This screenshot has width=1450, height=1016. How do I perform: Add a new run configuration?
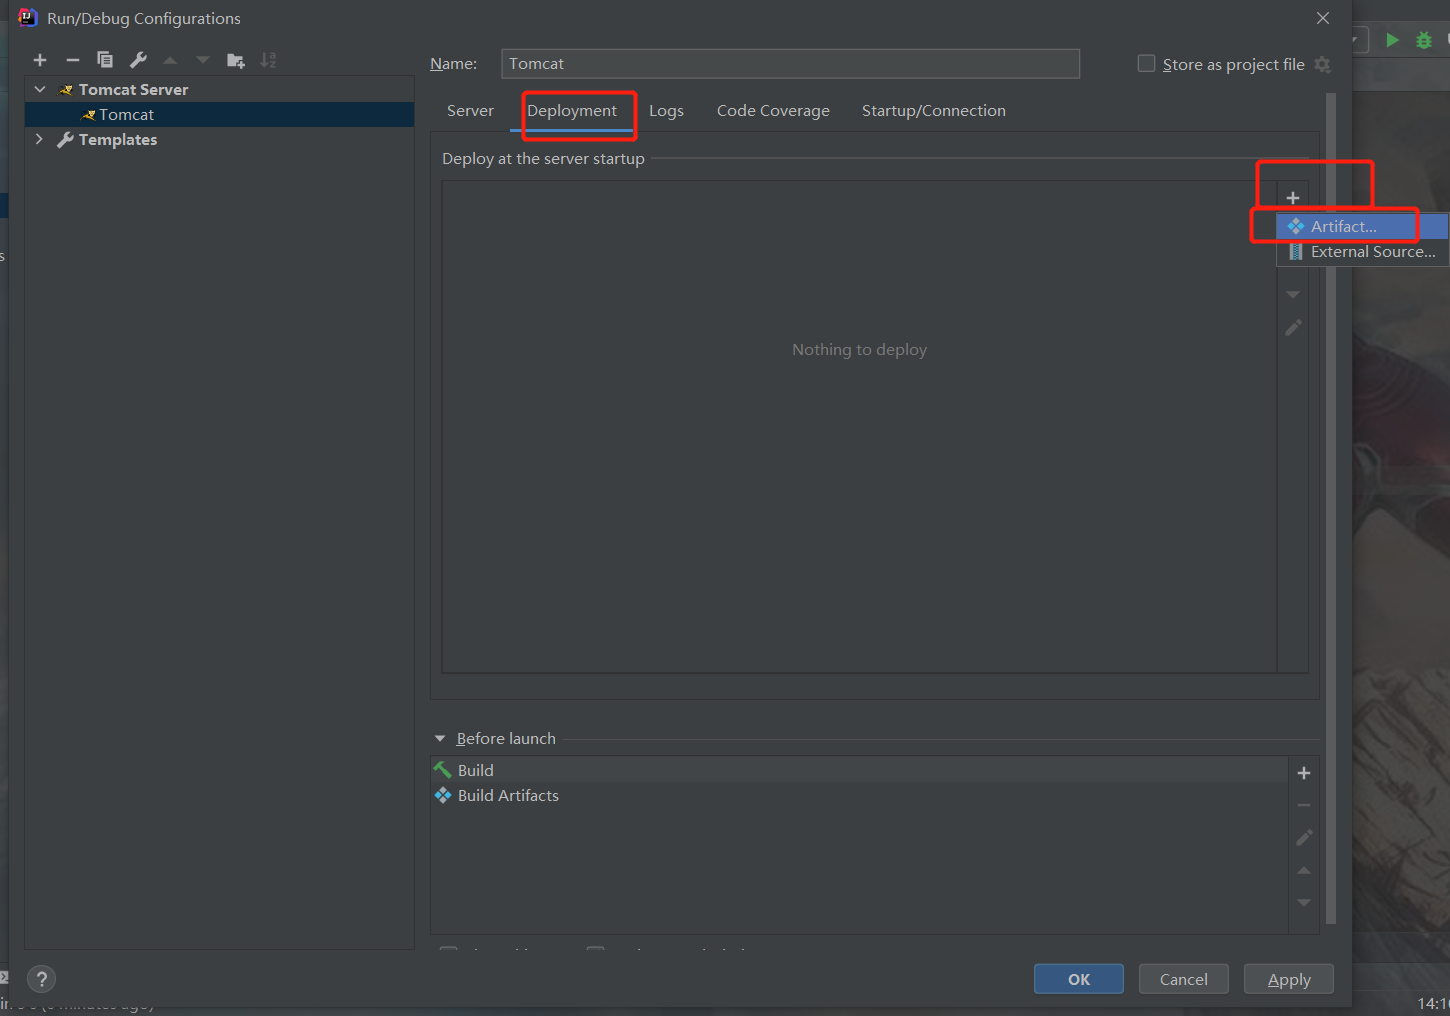pos(40,60)
